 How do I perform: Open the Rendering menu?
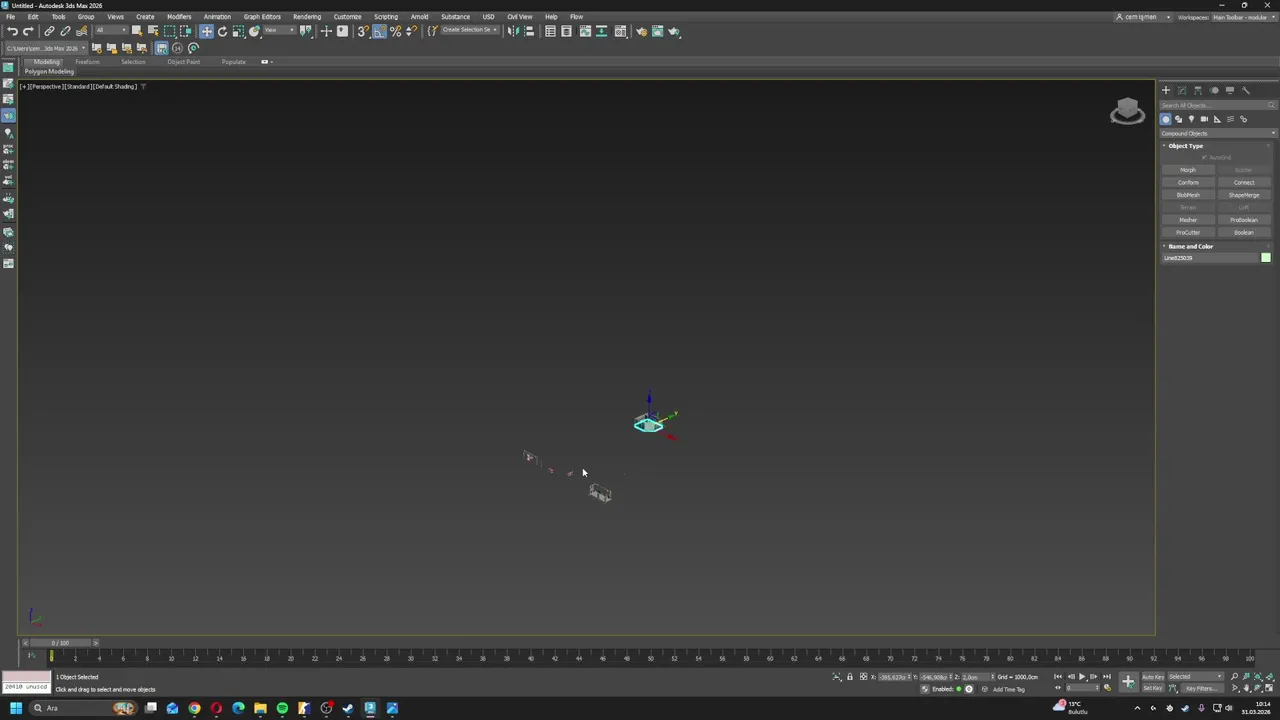point(307,17)
